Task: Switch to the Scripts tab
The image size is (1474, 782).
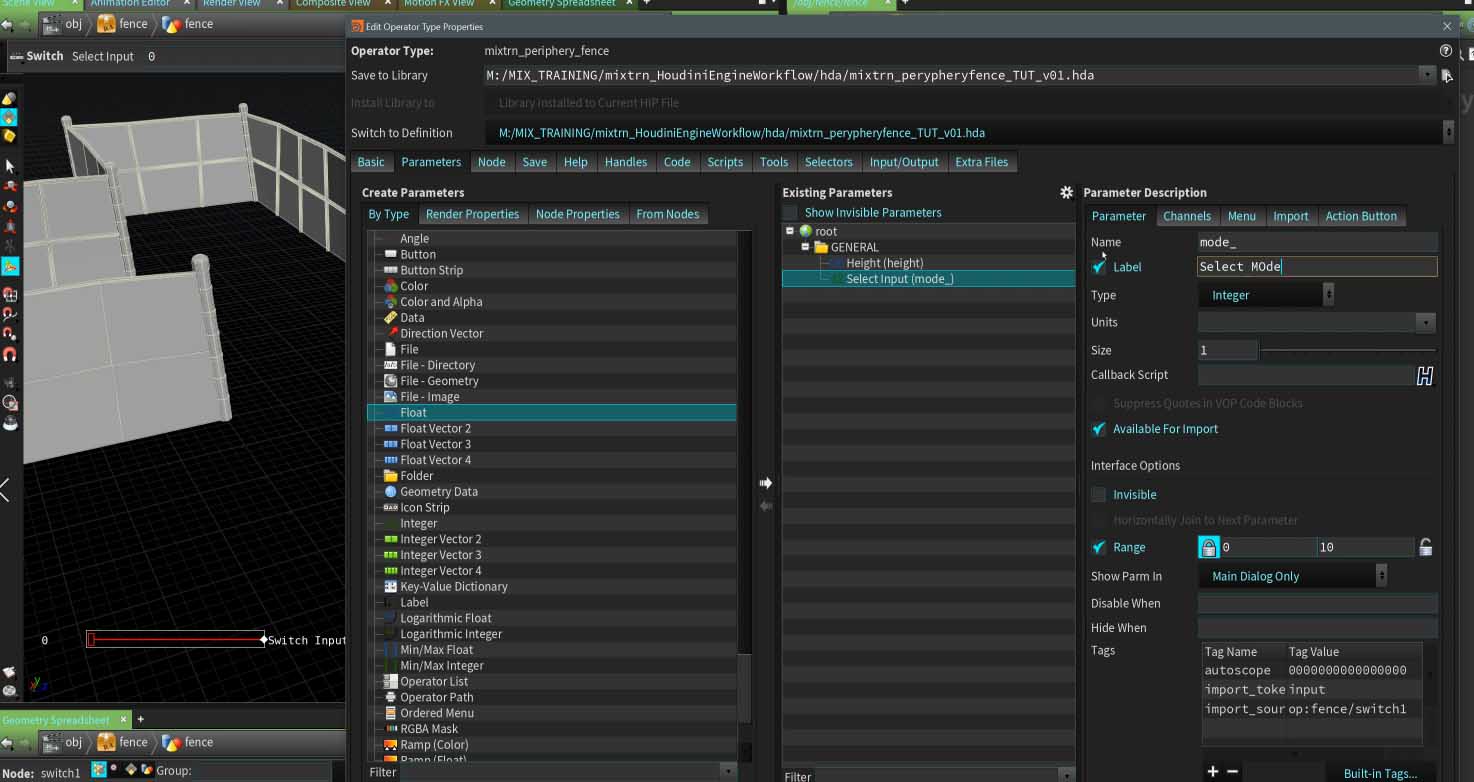Action: 724,162
